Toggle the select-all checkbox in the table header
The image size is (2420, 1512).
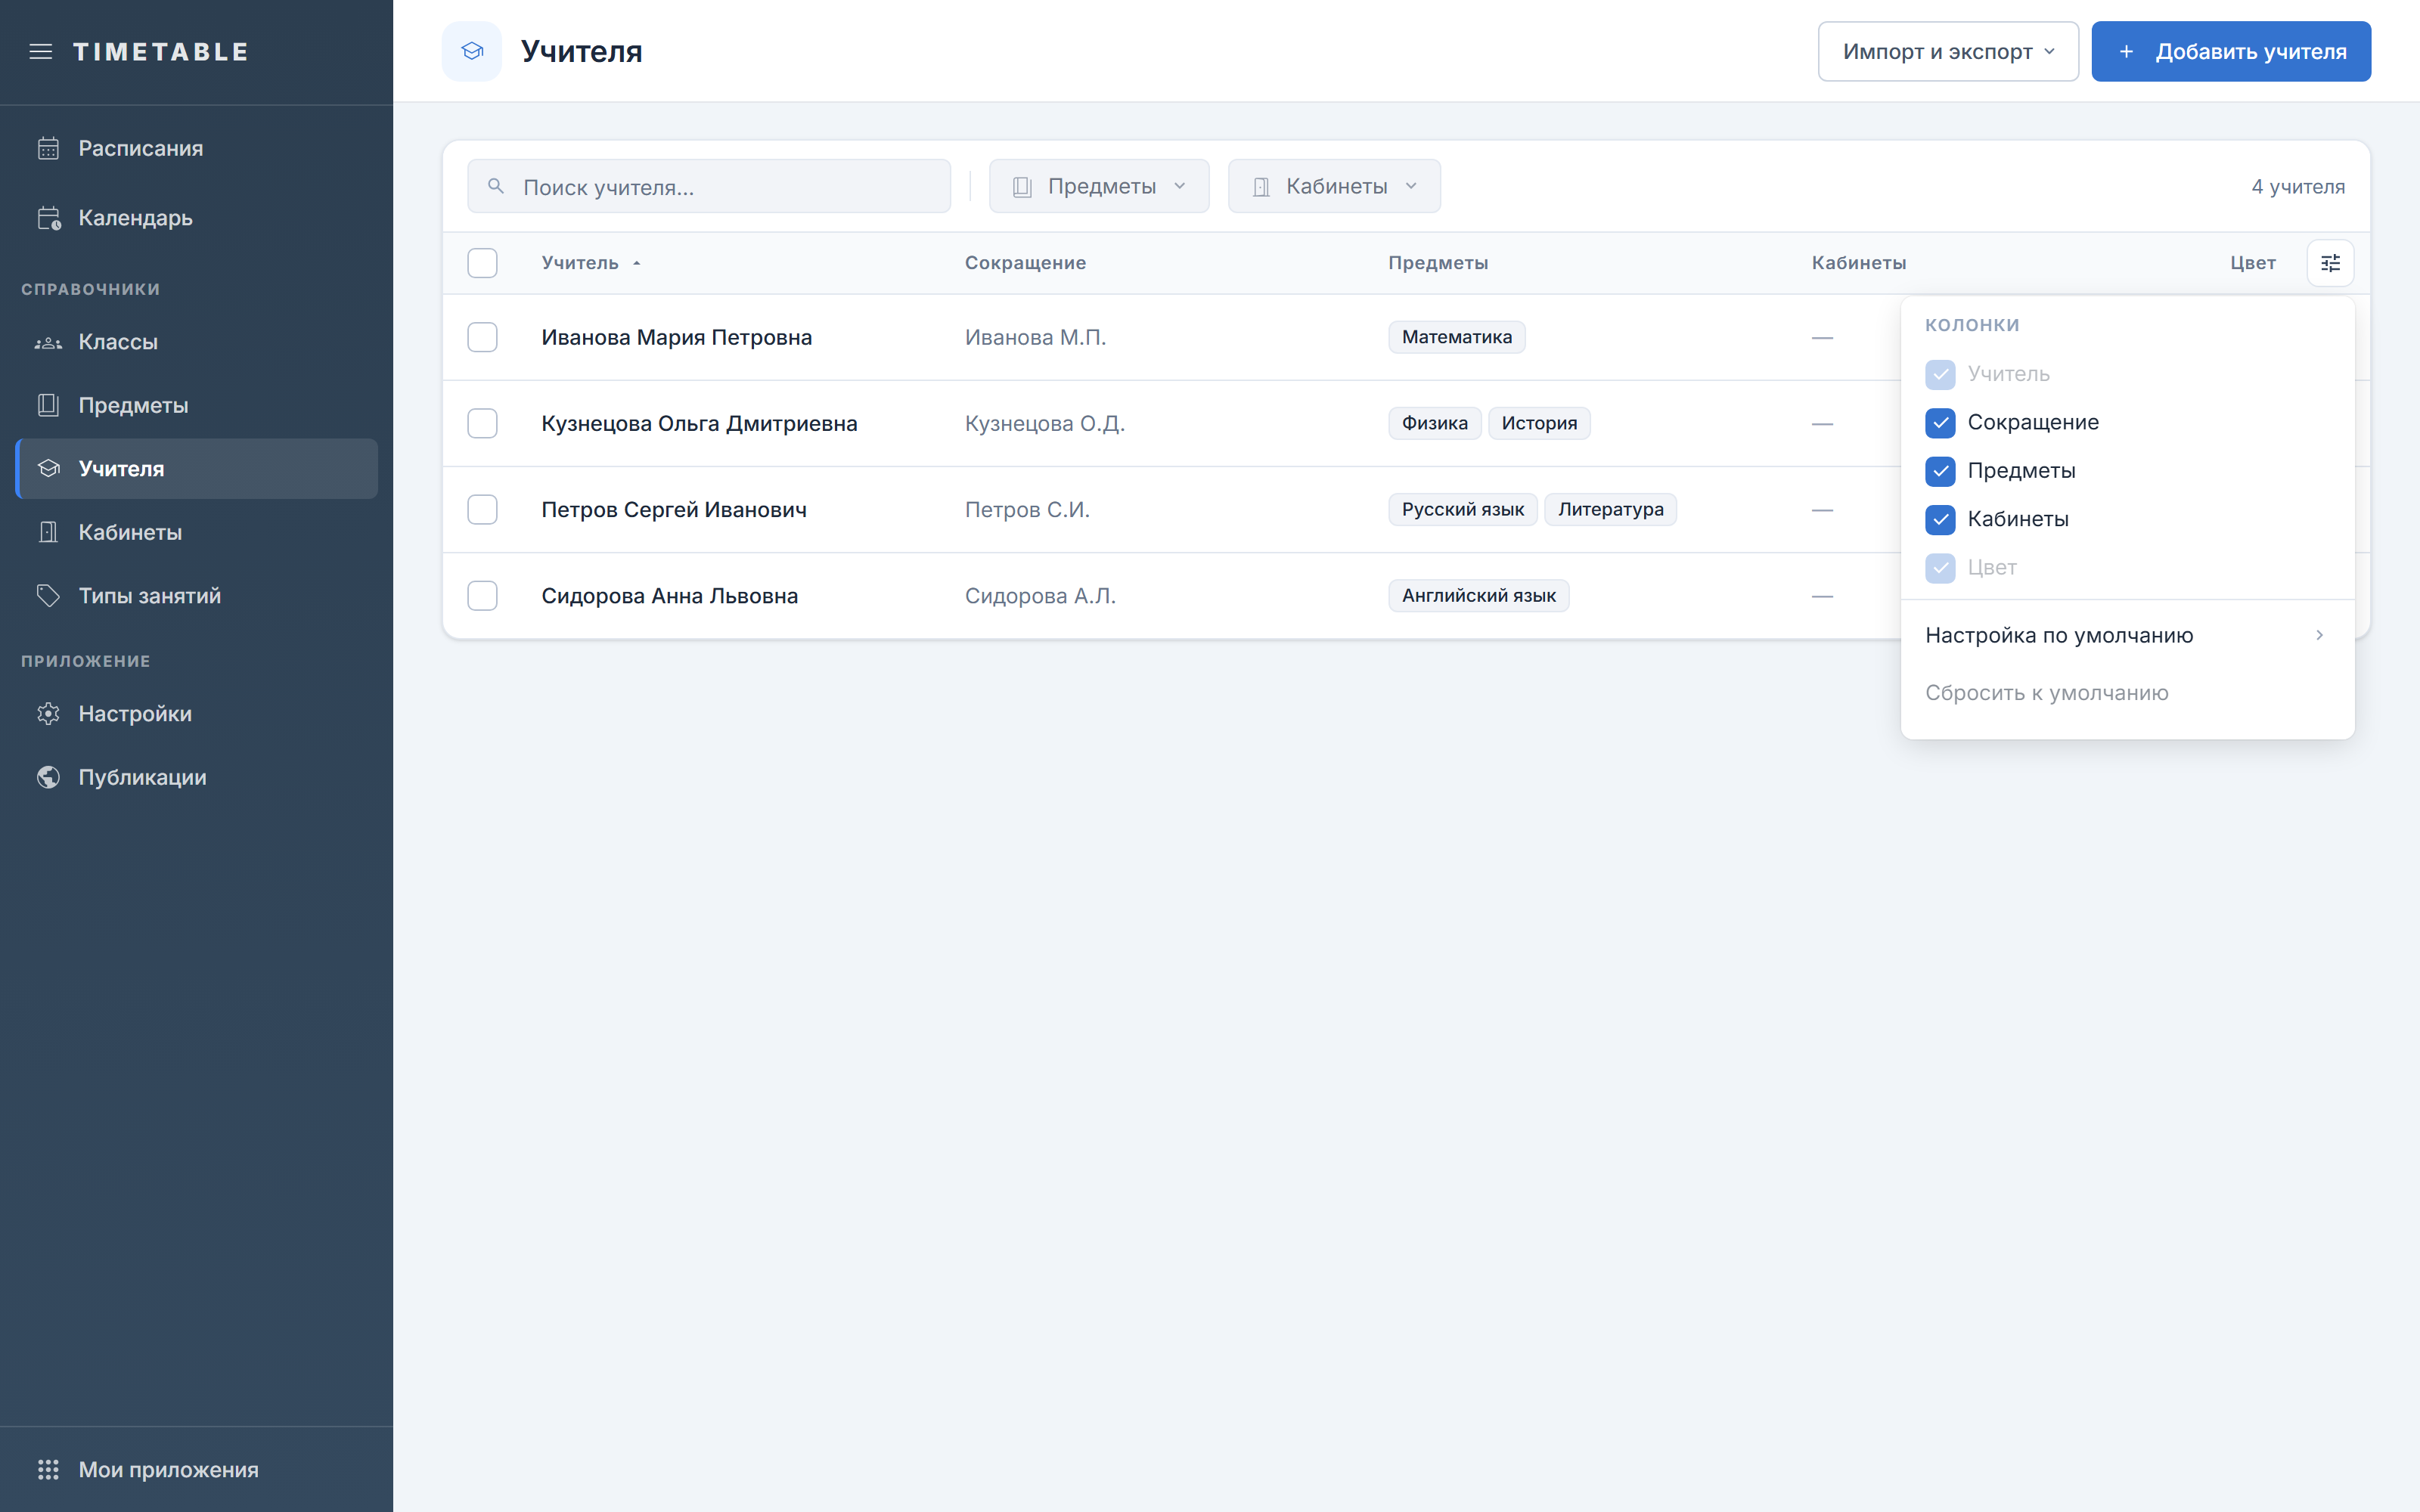coord(482,263)
